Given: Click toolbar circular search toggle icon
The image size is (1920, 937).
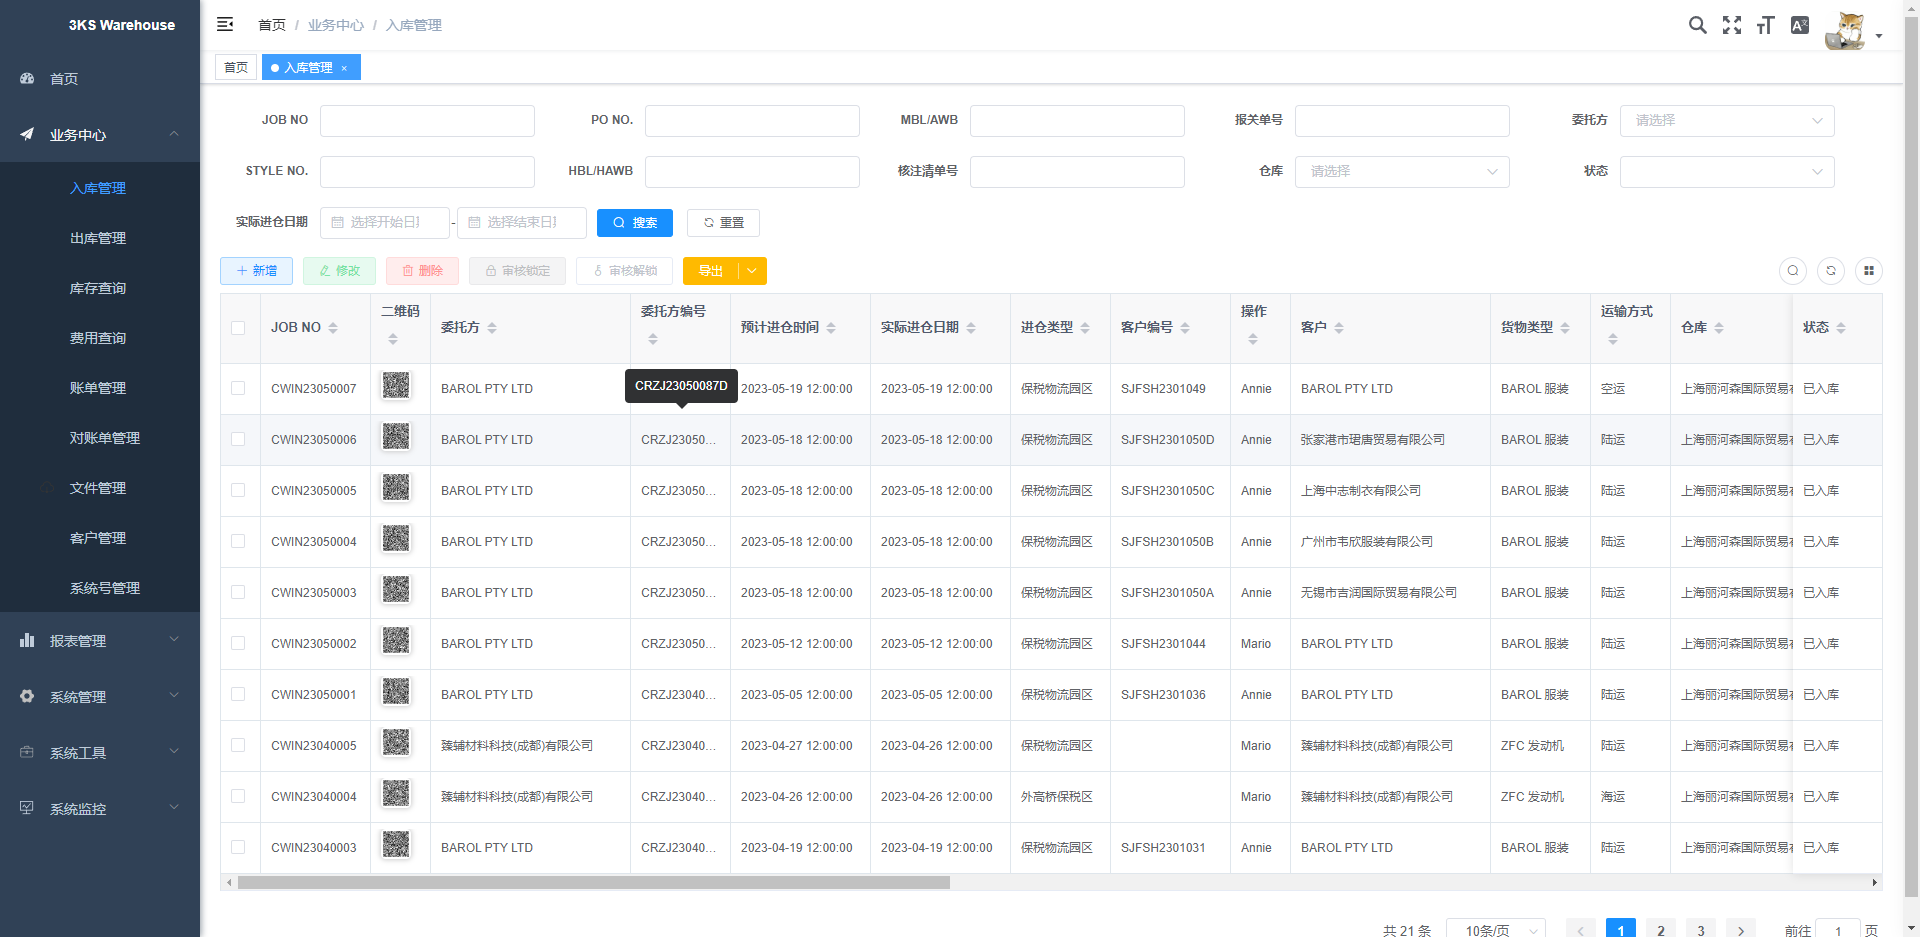Looking at the screenshot, I should tap(1793, 270).
